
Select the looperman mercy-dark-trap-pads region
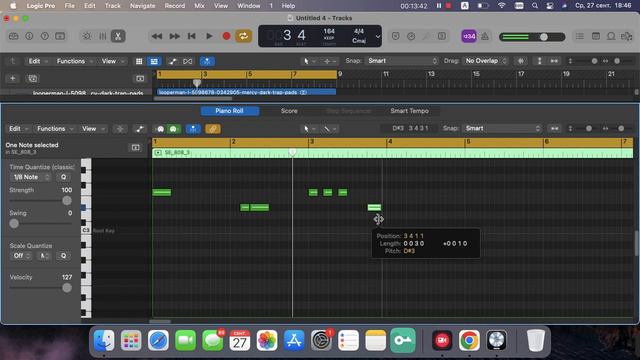(246, 92)
